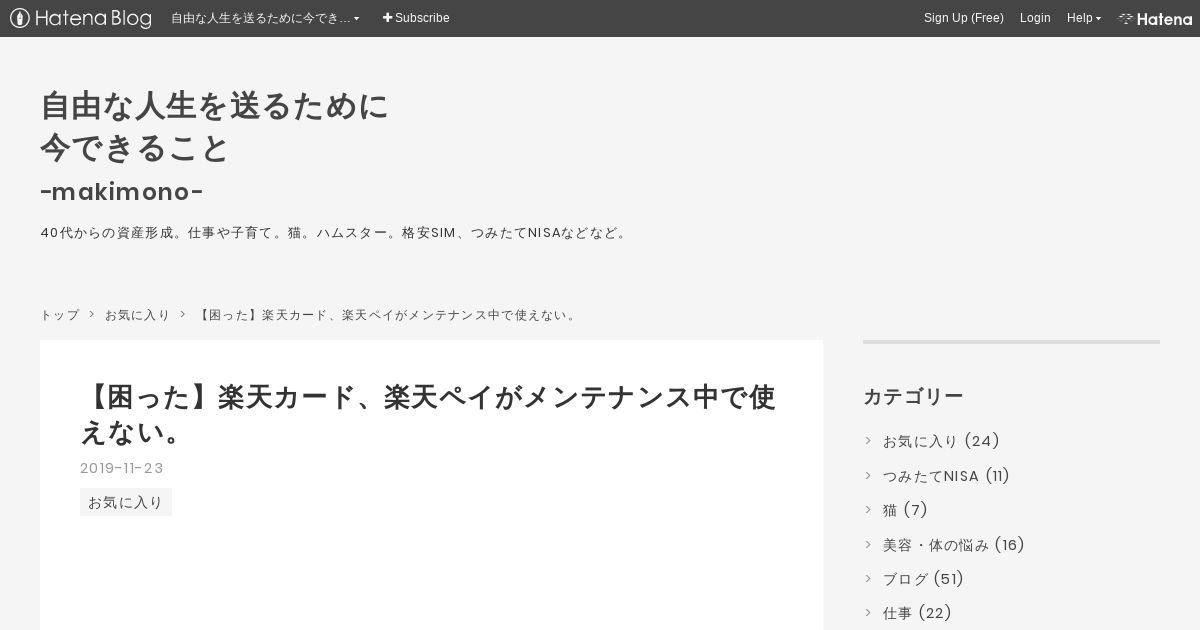The height and width of the screenshot is (630, 1200).
Task: Go to トップ breadcrumb
Action: 60,315
